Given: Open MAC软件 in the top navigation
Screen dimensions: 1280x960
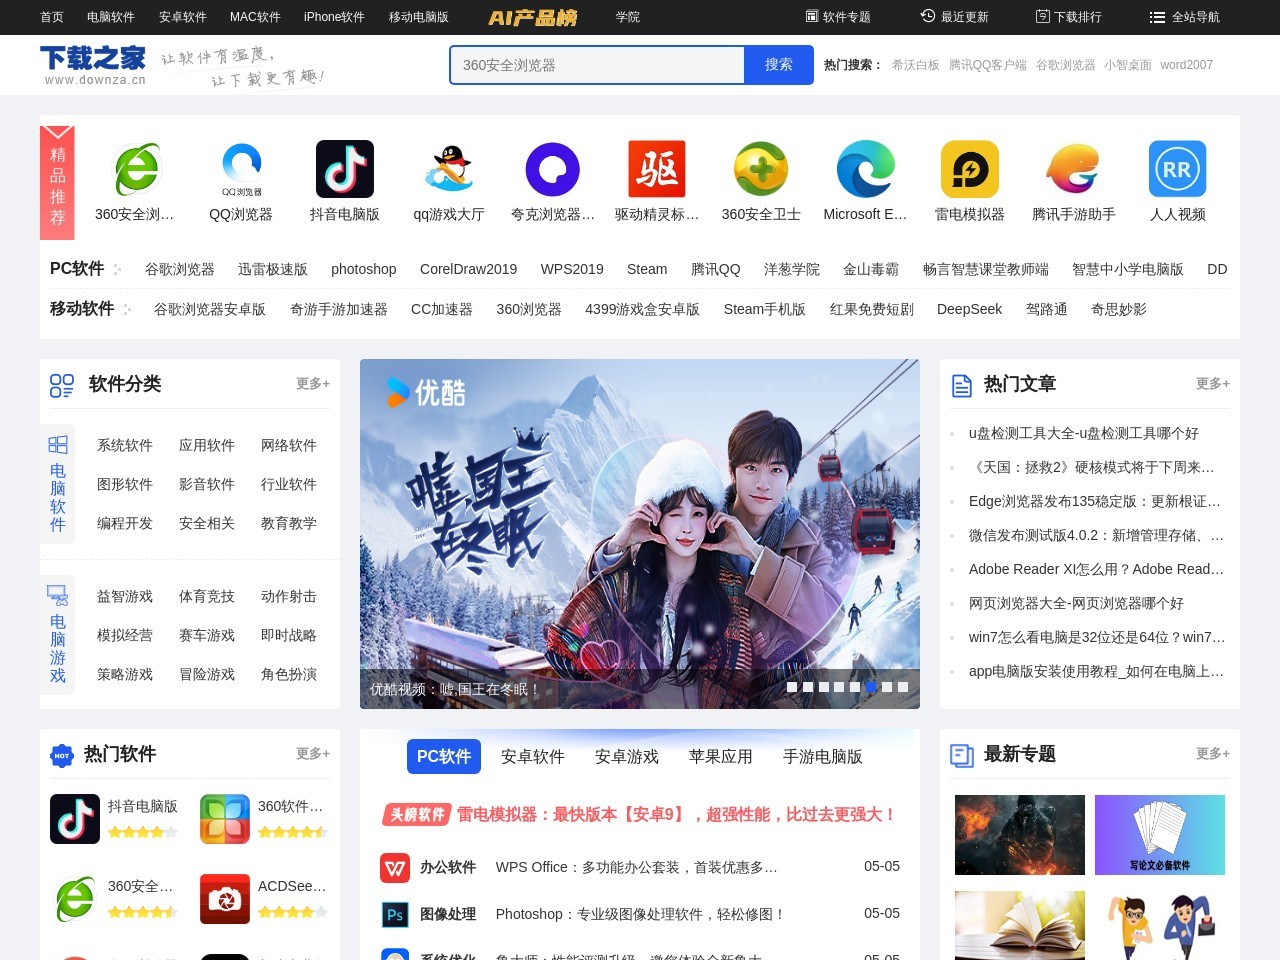Looking at the screenshot, I should pyautogui.click(x=255, y=17).
